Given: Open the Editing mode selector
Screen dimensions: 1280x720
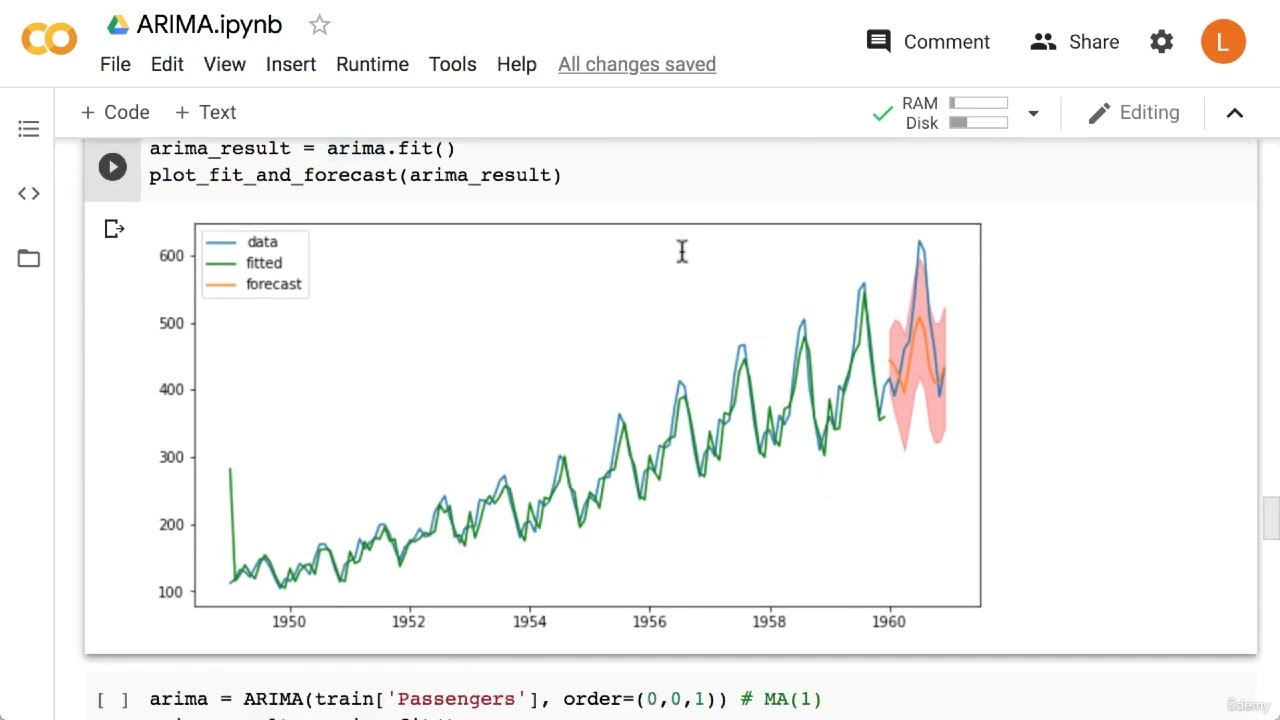Looking at the screenshot, I should click(x=1134, y=113).
